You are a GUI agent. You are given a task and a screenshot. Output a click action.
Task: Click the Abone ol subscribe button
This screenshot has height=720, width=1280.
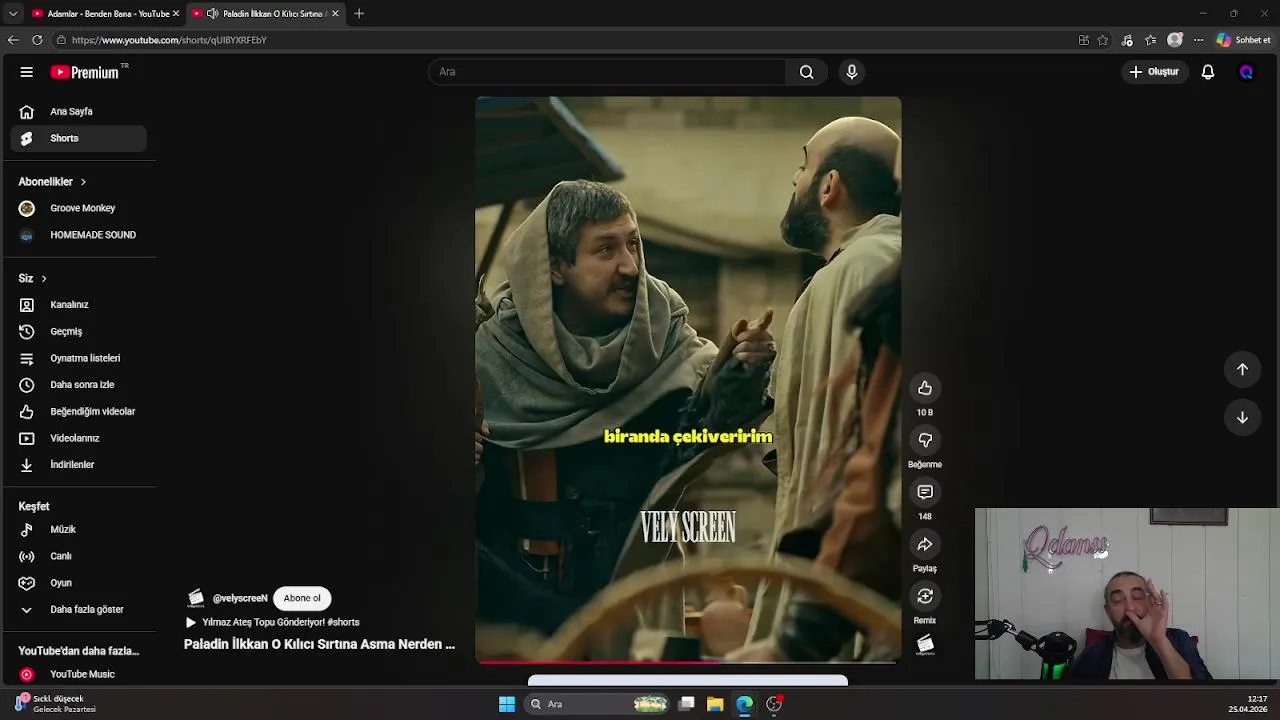[302, 598]
